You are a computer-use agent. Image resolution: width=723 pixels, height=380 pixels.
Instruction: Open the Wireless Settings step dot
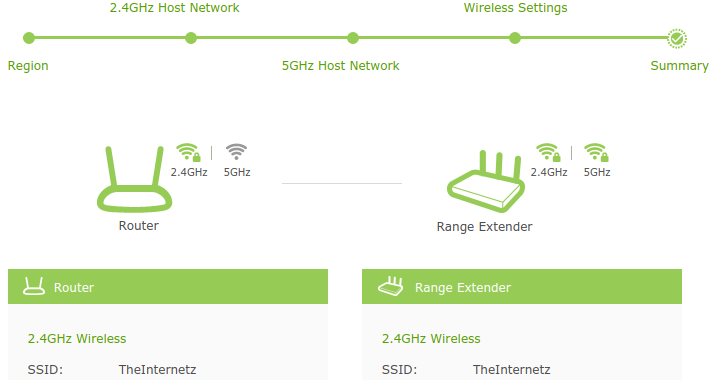(515, 38)
